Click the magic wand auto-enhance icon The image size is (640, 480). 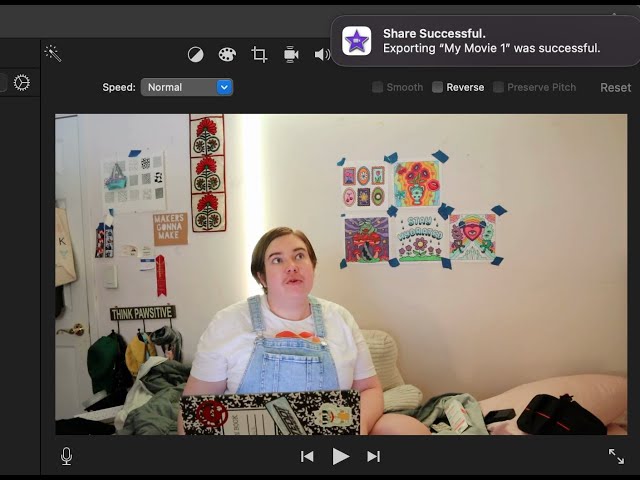click(53, 53)
